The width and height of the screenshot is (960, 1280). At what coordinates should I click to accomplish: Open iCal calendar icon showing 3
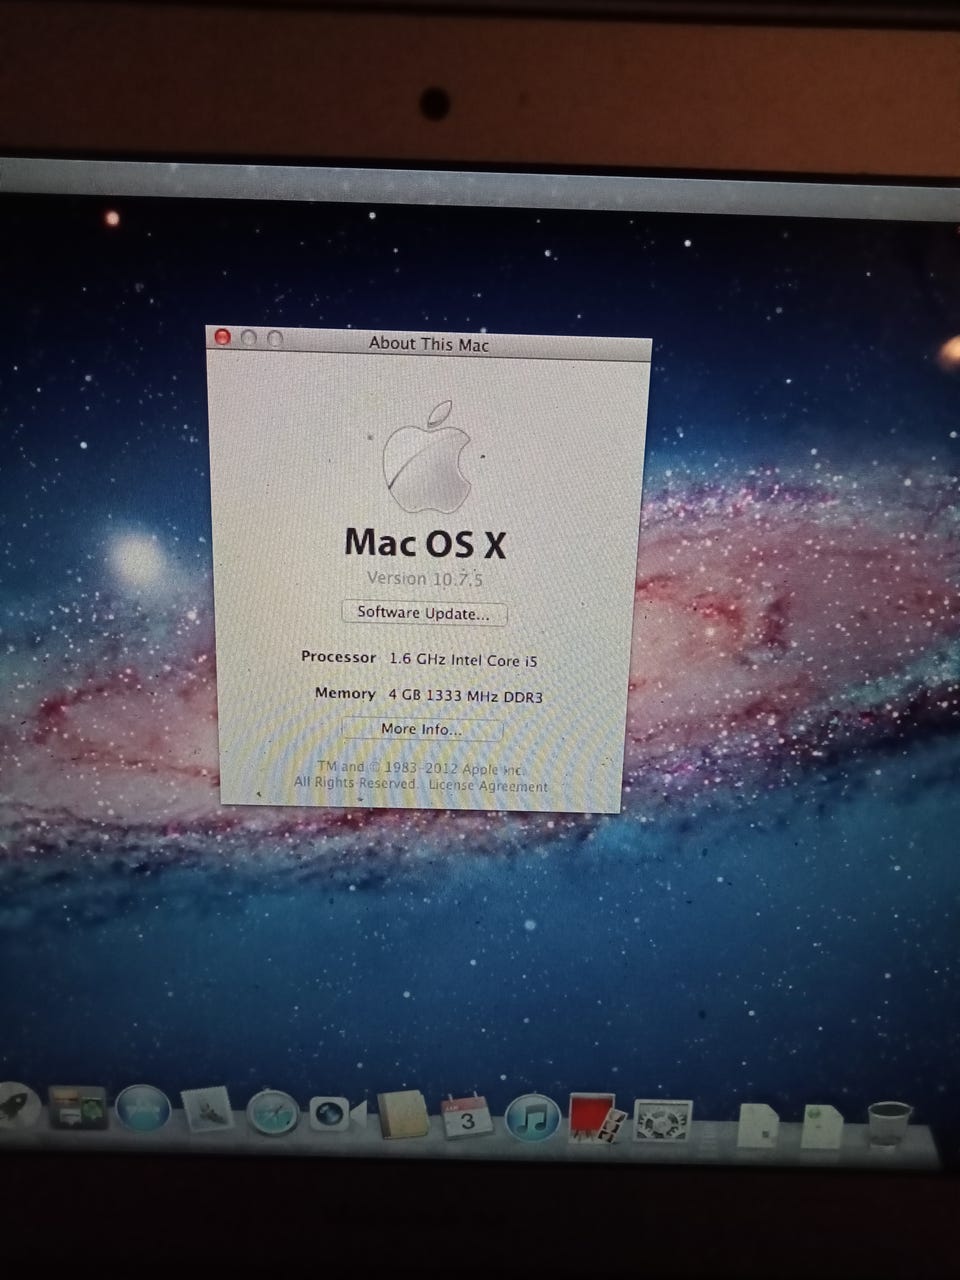click(x=466, y=1117)
